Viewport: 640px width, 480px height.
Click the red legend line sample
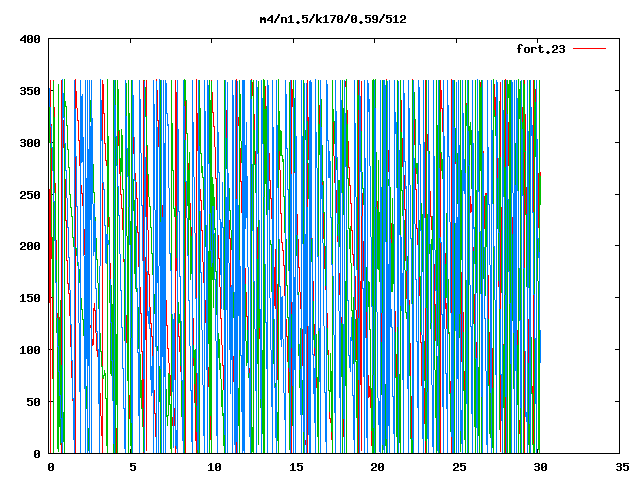pos(589,49)
